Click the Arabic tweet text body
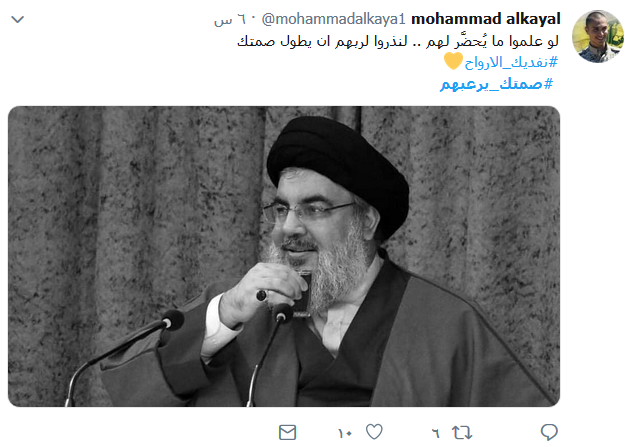The height and width of the screenshot is (447, 637). [x=398, y=41]
